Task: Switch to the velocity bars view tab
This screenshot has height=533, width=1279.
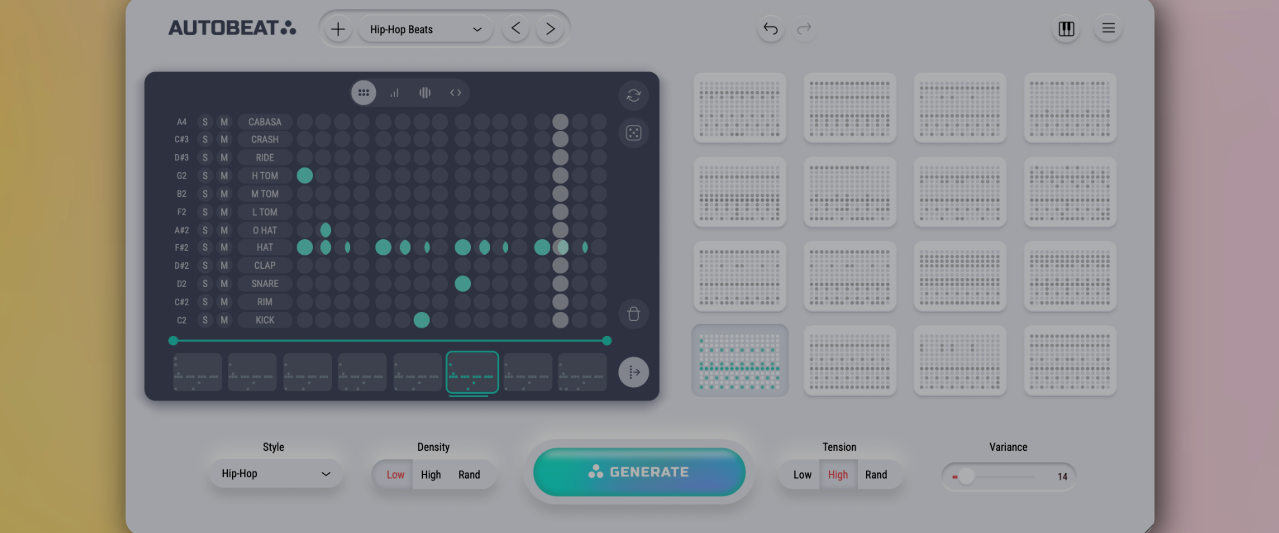Action: [x=394, y=93]
